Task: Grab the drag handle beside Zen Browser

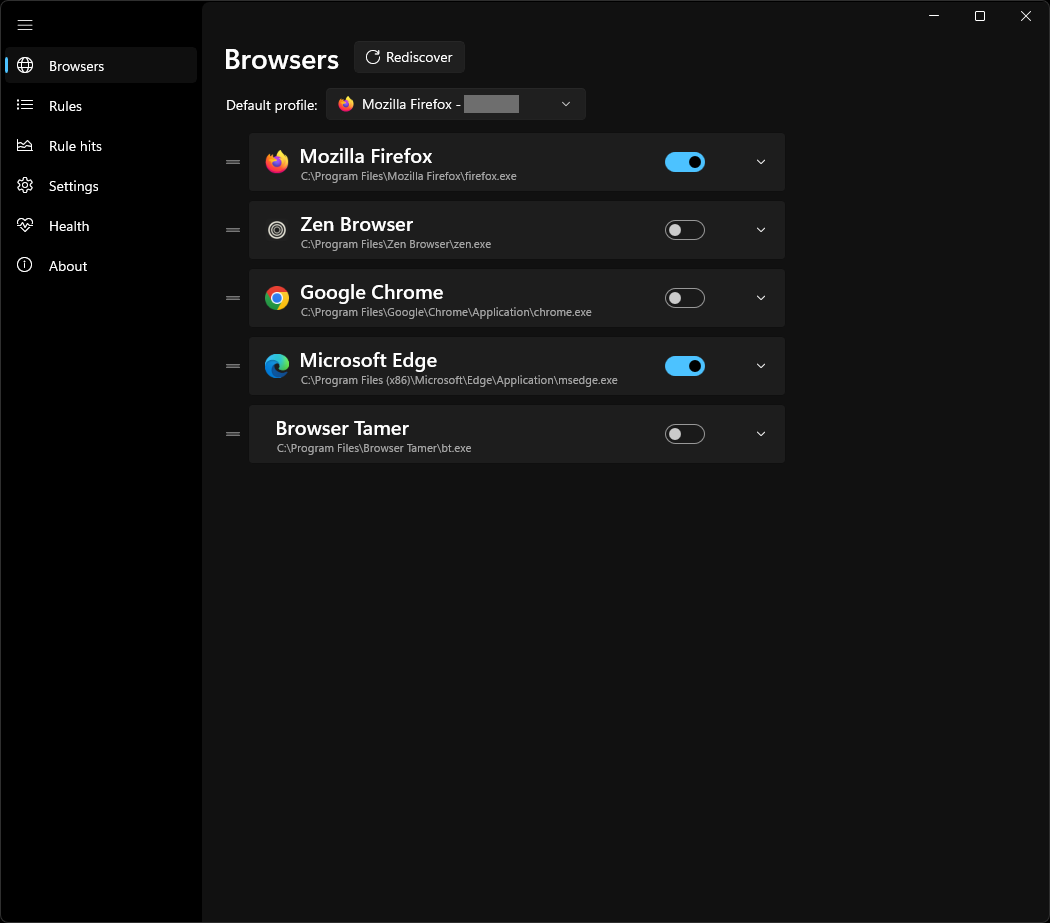Action: [x=233, y=230]
